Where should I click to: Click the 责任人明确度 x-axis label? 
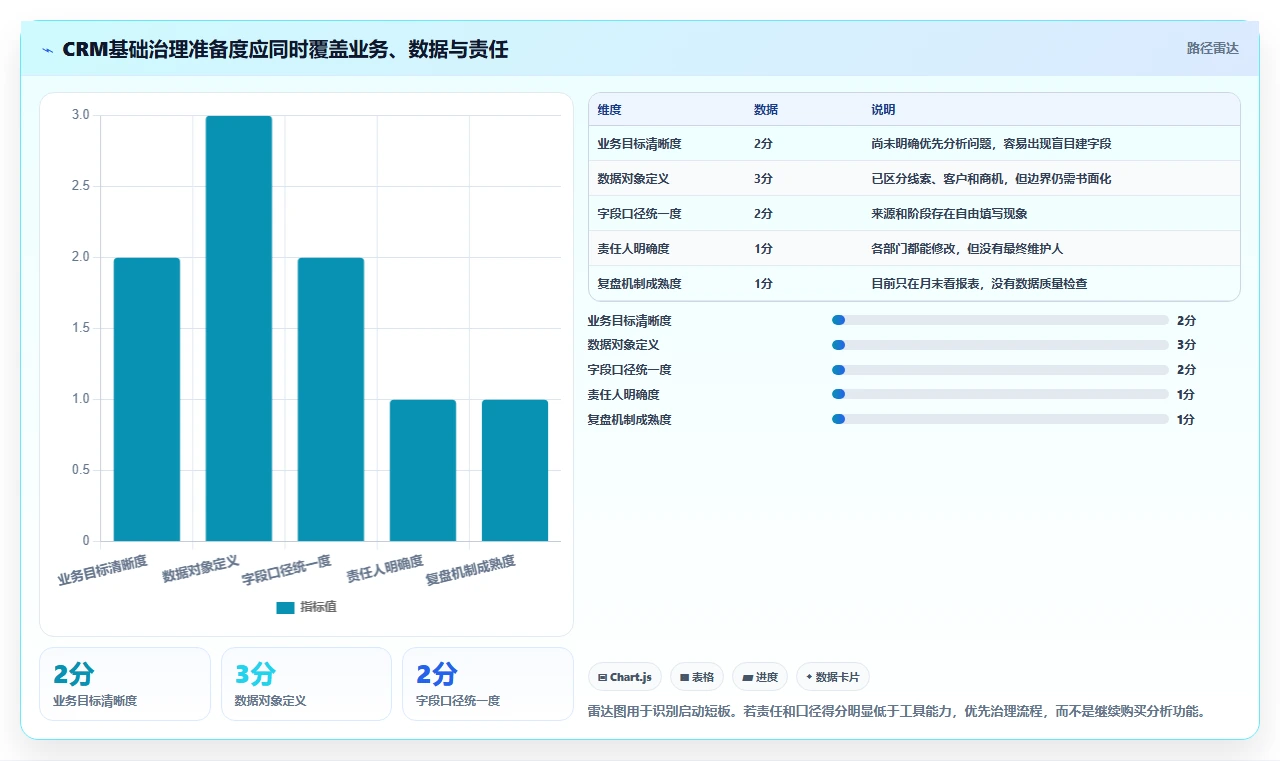click(x=385, y=569)
